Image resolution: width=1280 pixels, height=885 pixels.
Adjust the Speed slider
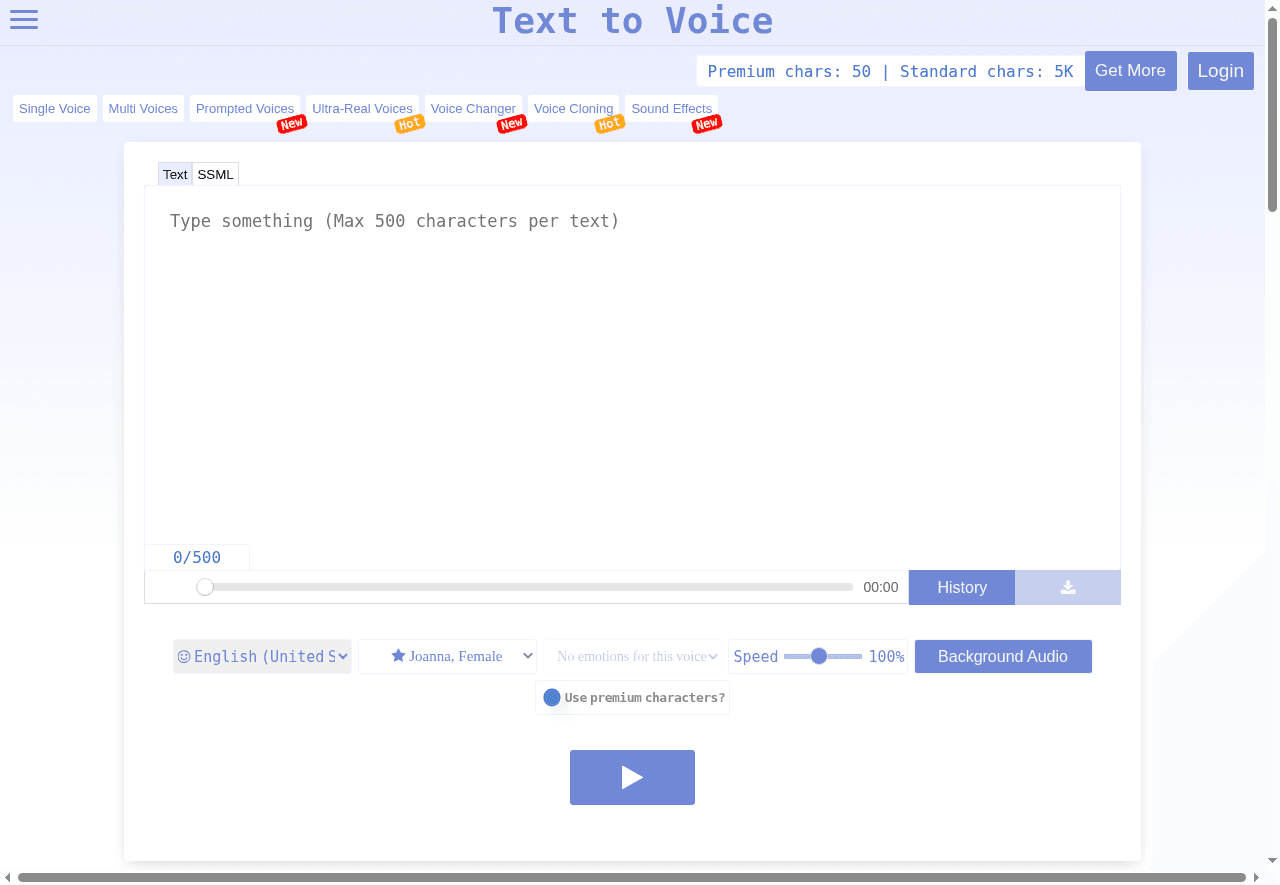pos(820,656)
